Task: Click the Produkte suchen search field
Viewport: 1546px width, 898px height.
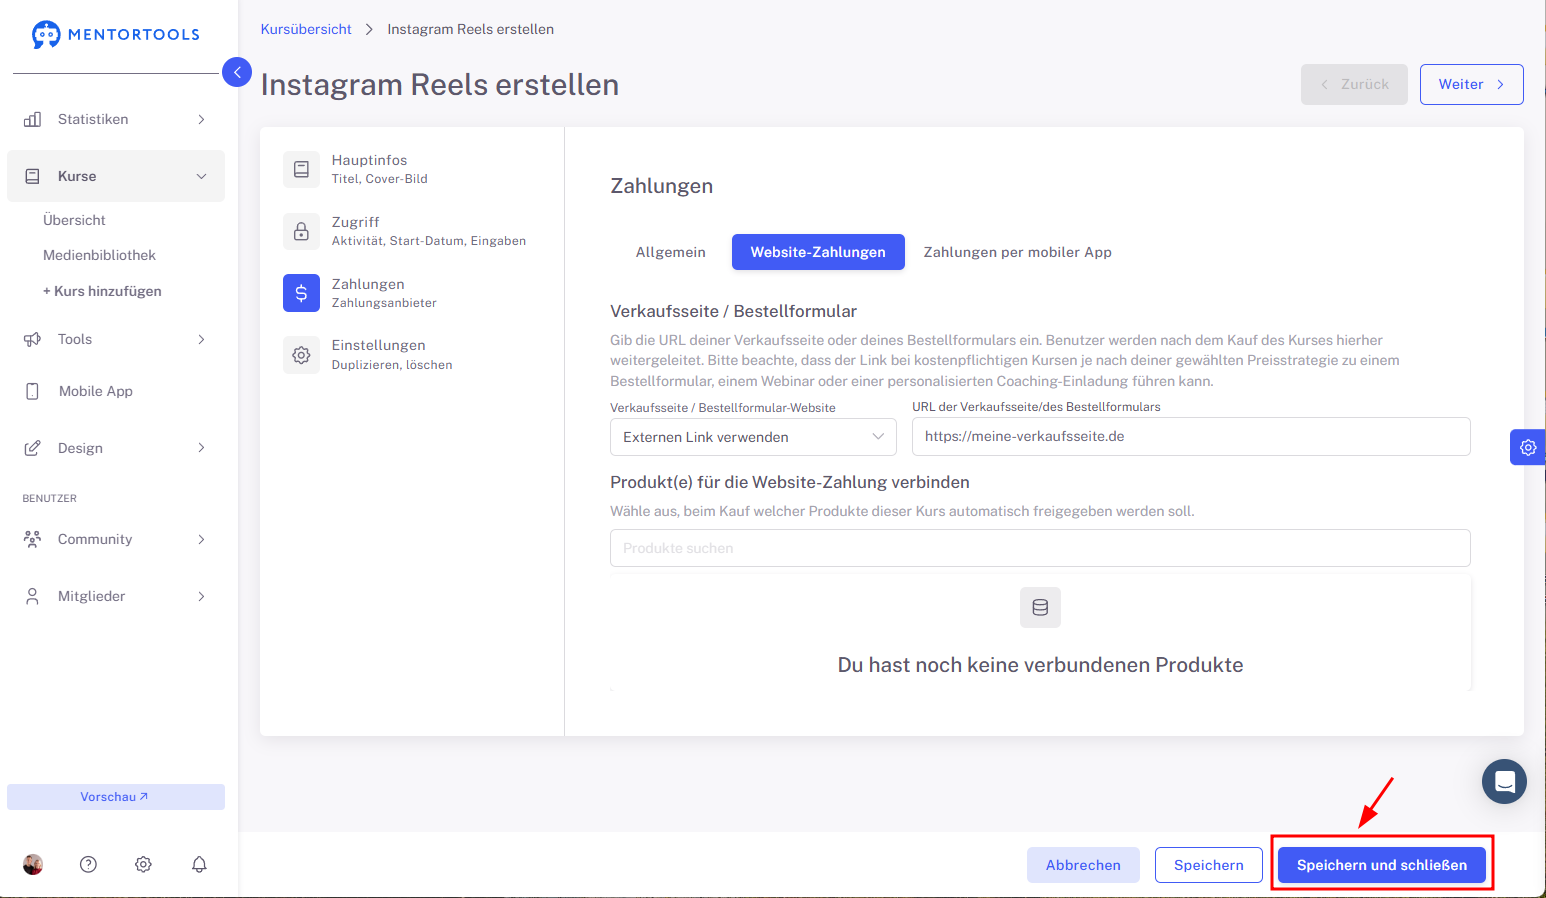Action: click(x=1040, y=548)
